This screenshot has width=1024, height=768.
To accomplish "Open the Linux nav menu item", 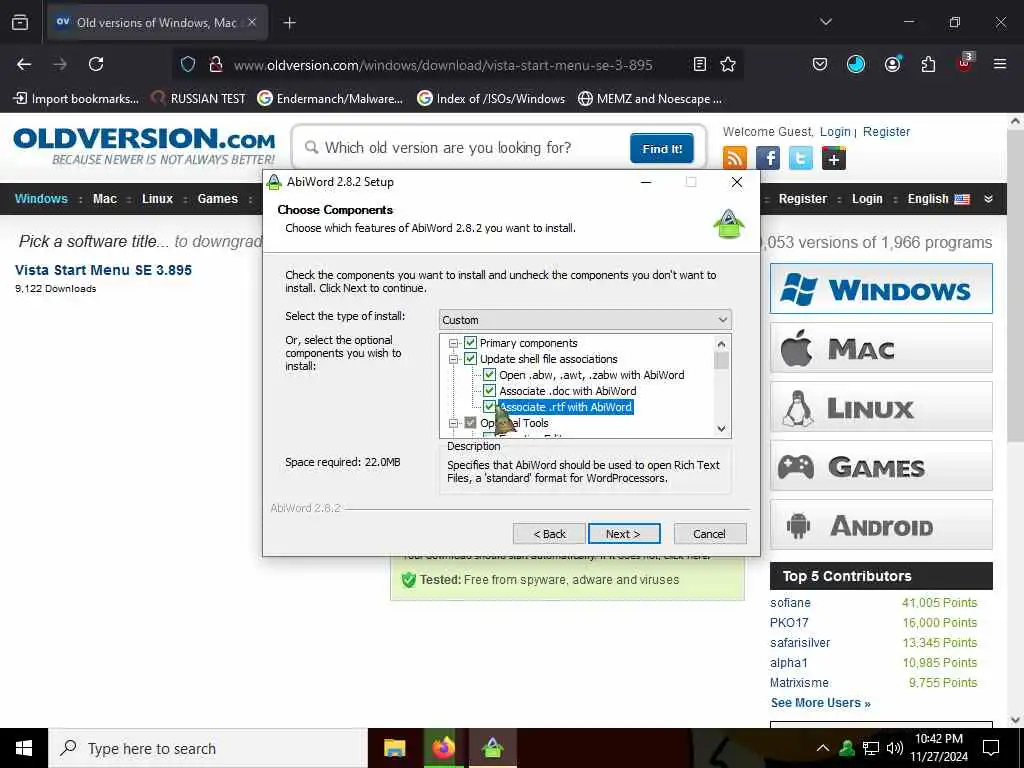I will [x=157, y=199].
